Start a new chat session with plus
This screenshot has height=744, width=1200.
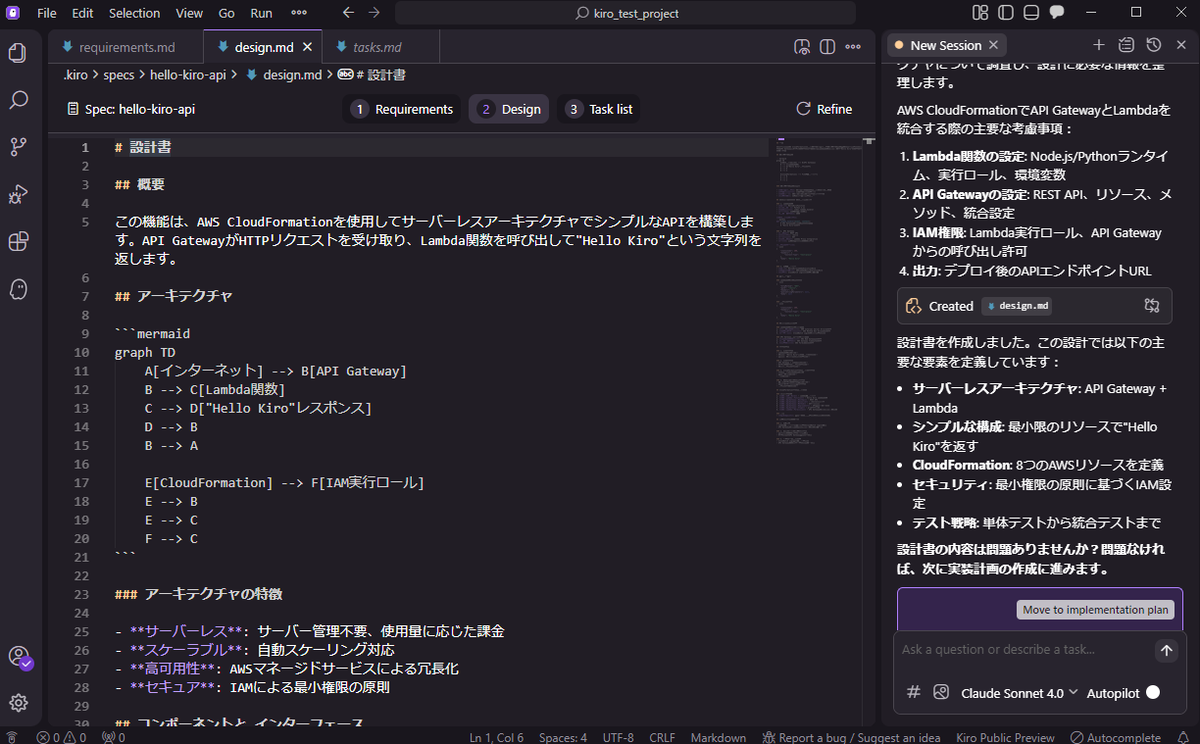point(1099,45)
